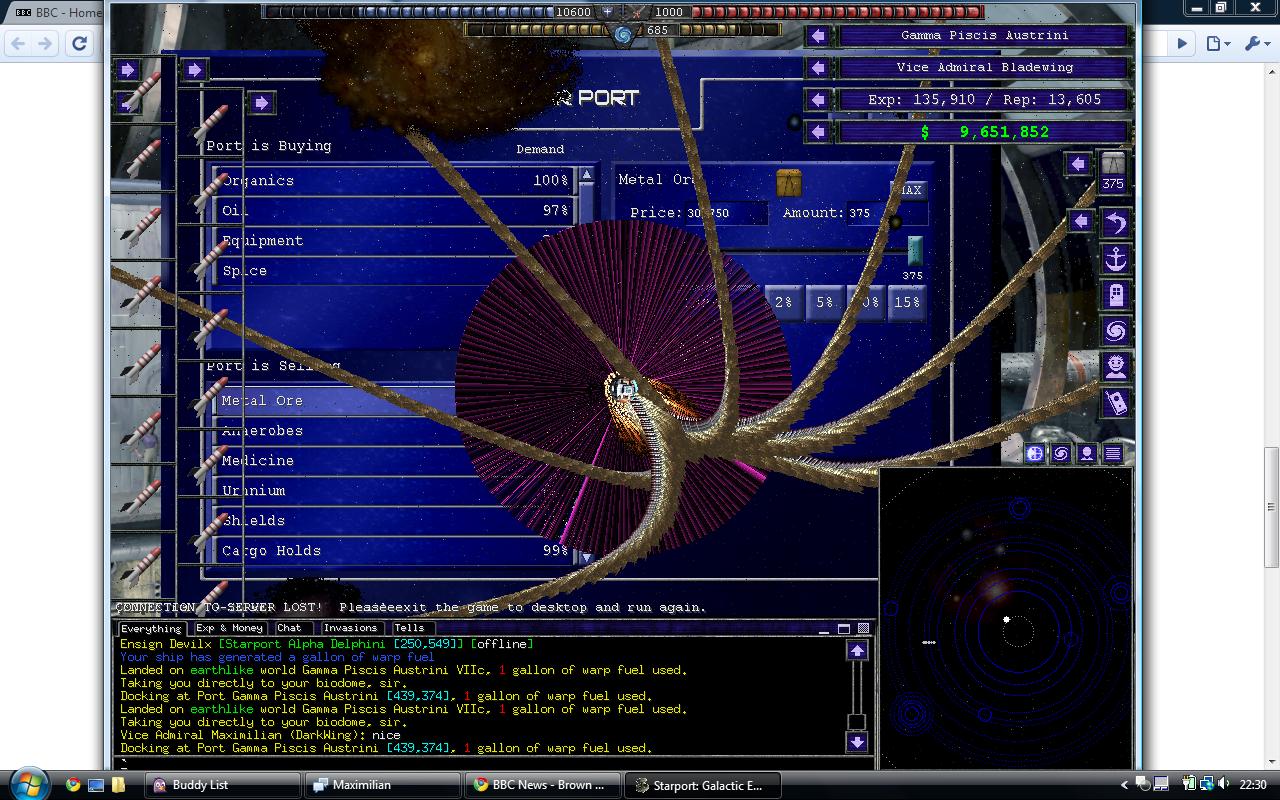The height and width of the screenshot is (800, 1280).
Task: Open the Invasions chat tab
Action: click(x=350, y=628)
